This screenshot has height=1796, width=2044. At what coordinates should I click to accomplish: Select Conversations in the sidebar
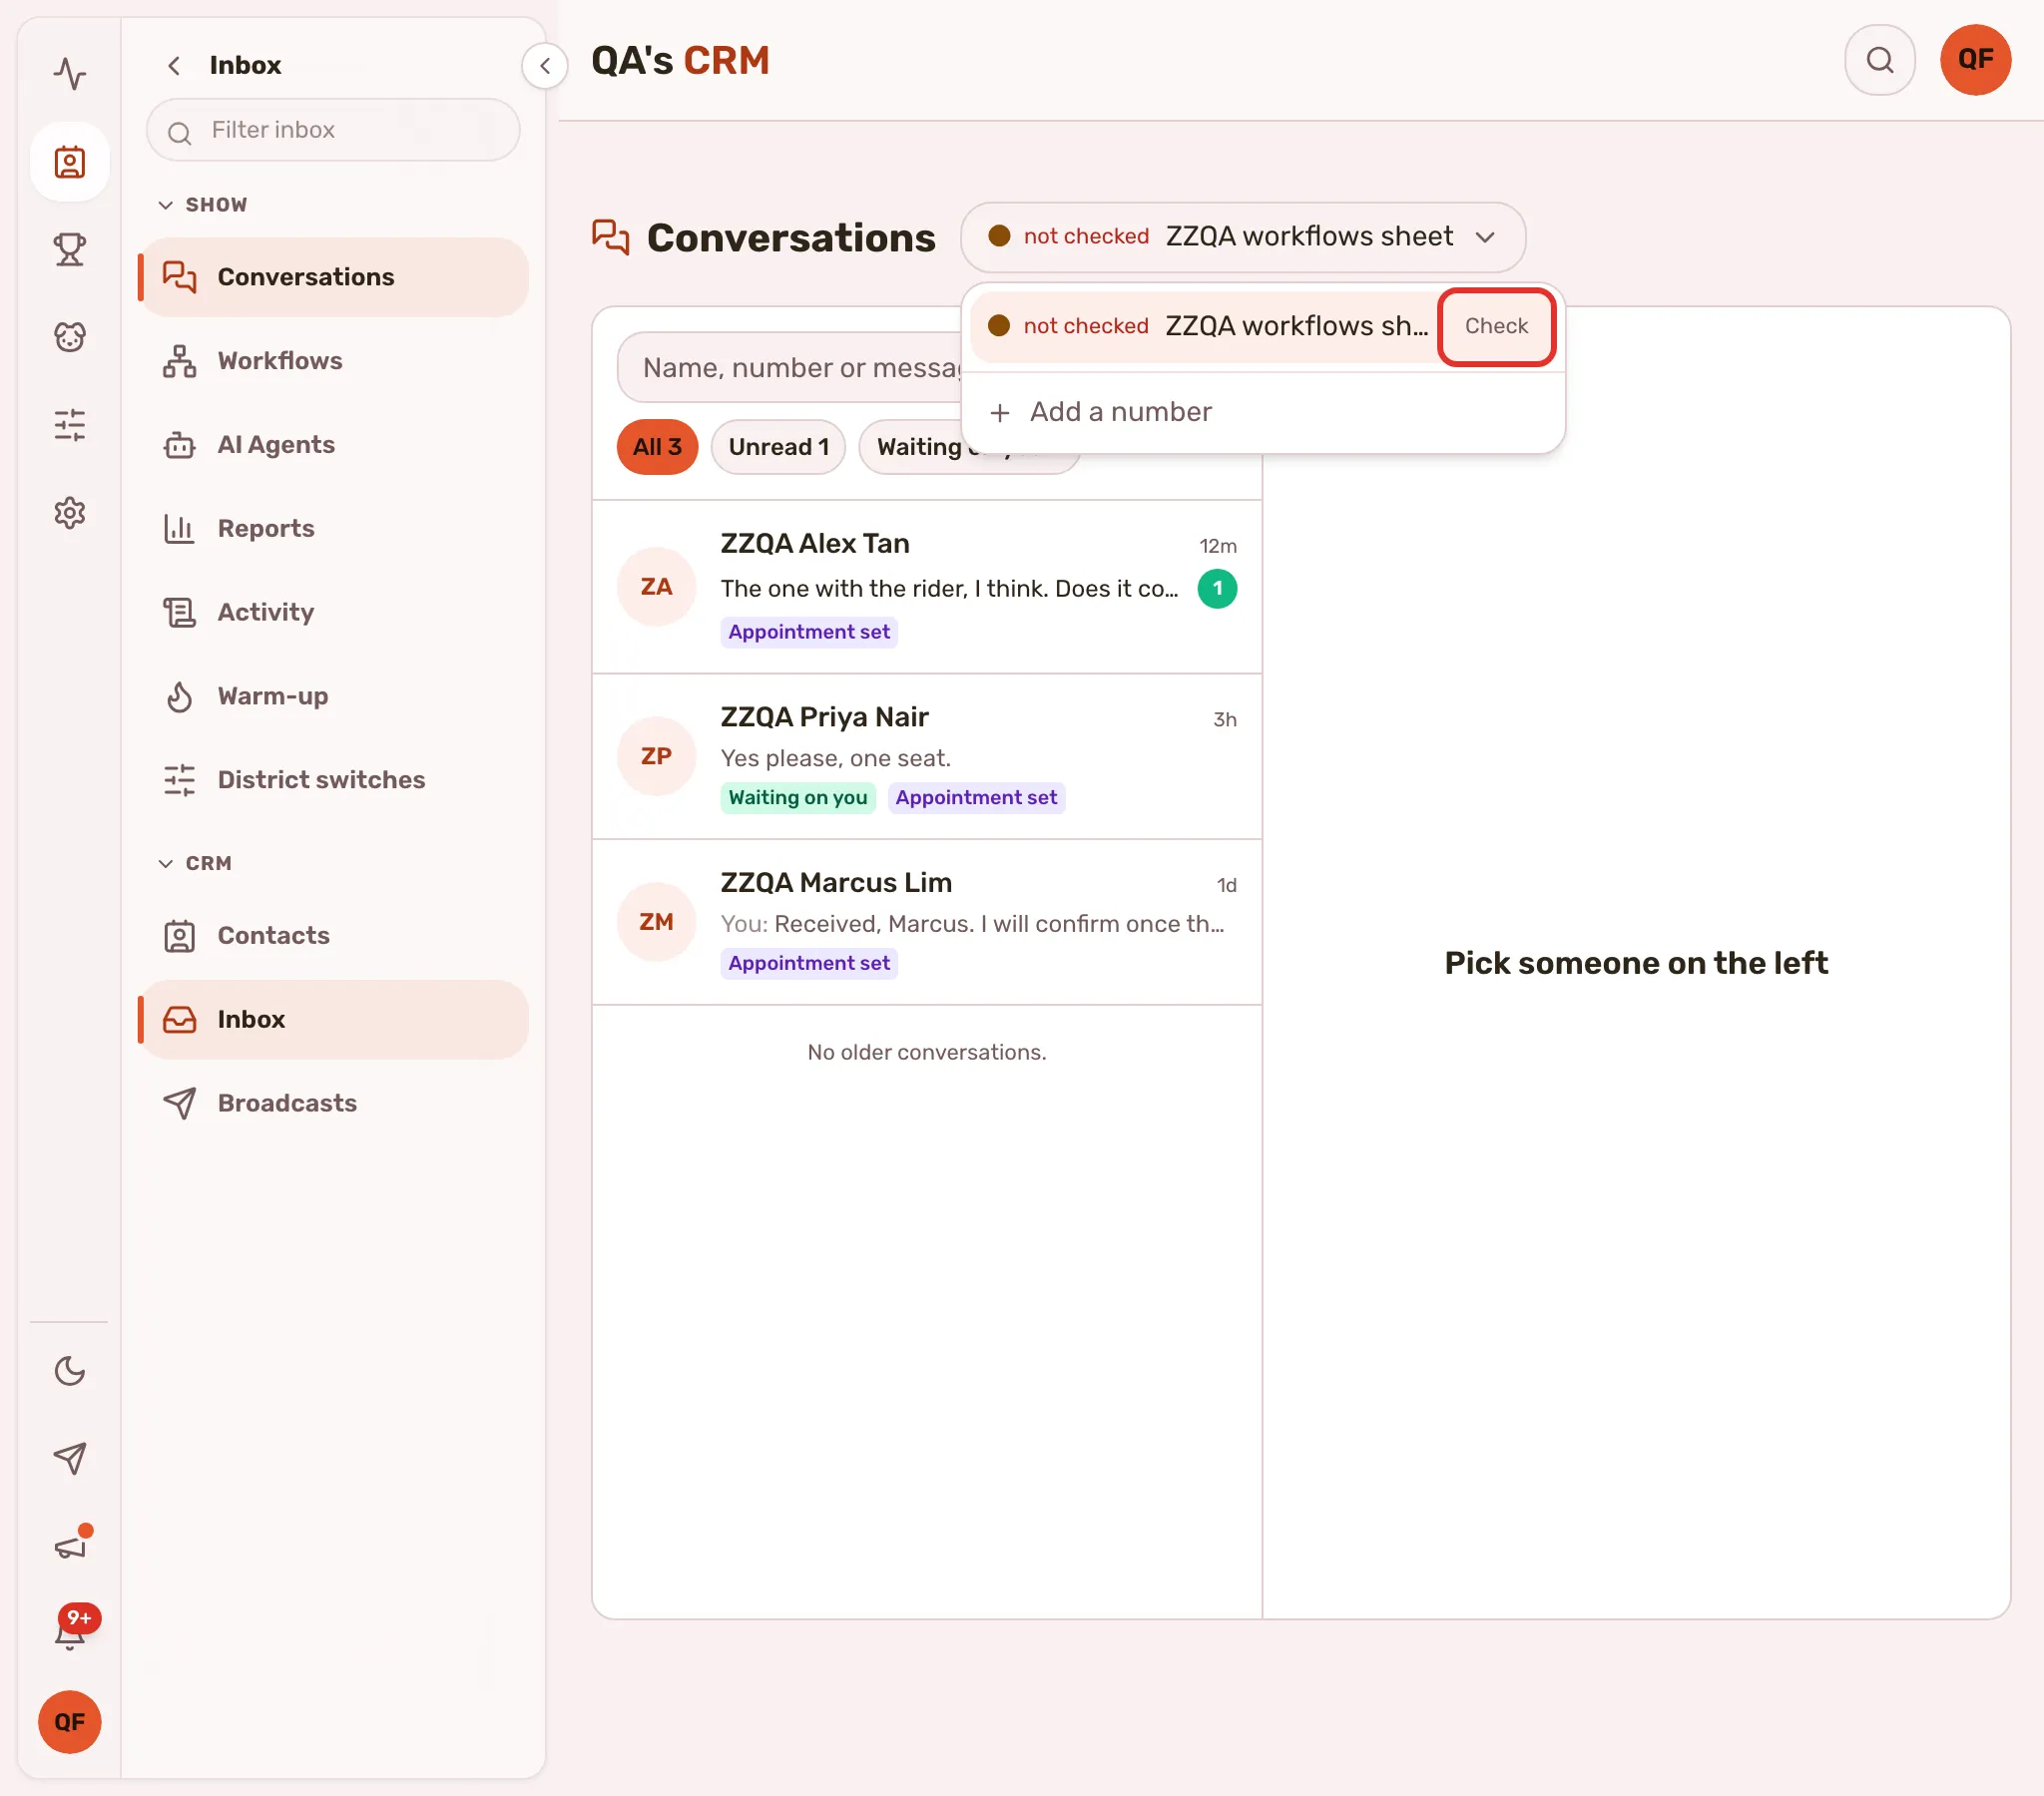334,277
